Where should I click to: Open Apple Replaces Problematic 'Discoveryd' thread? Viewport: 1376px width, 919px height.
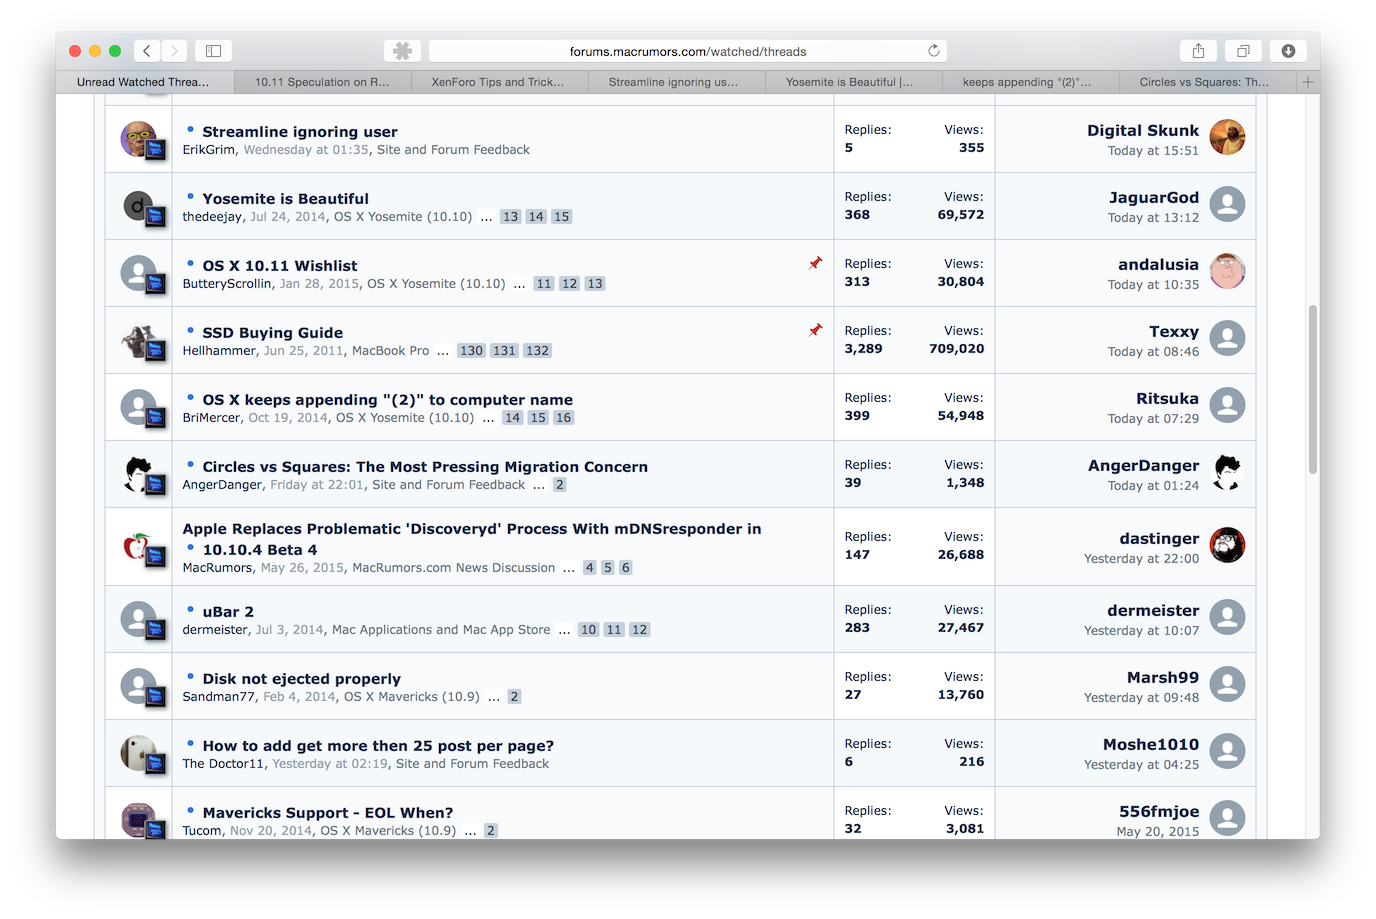pos(472,539)
